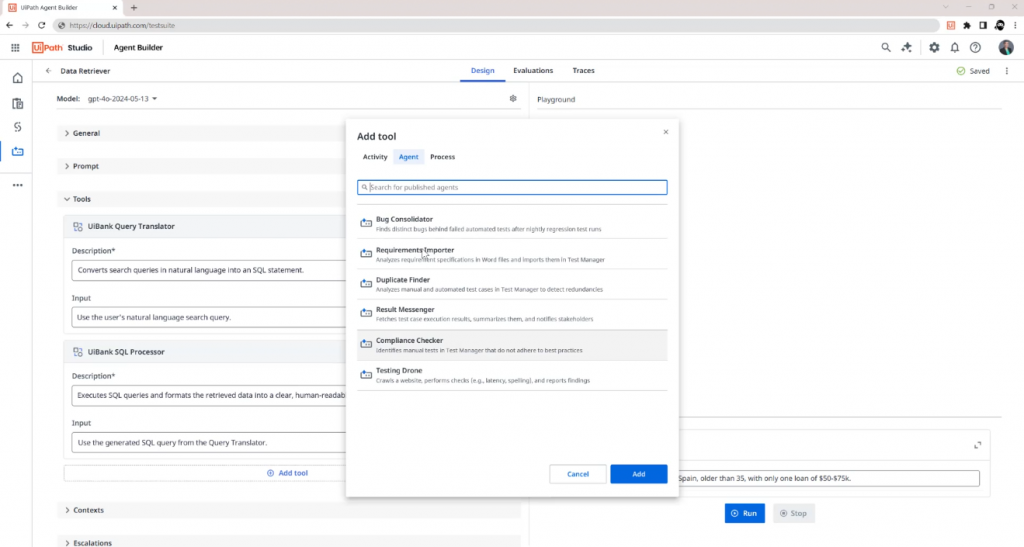Screen dimensions: 1024x547
Task: Click the app launcher grid icon
Action: pos(15,47)
